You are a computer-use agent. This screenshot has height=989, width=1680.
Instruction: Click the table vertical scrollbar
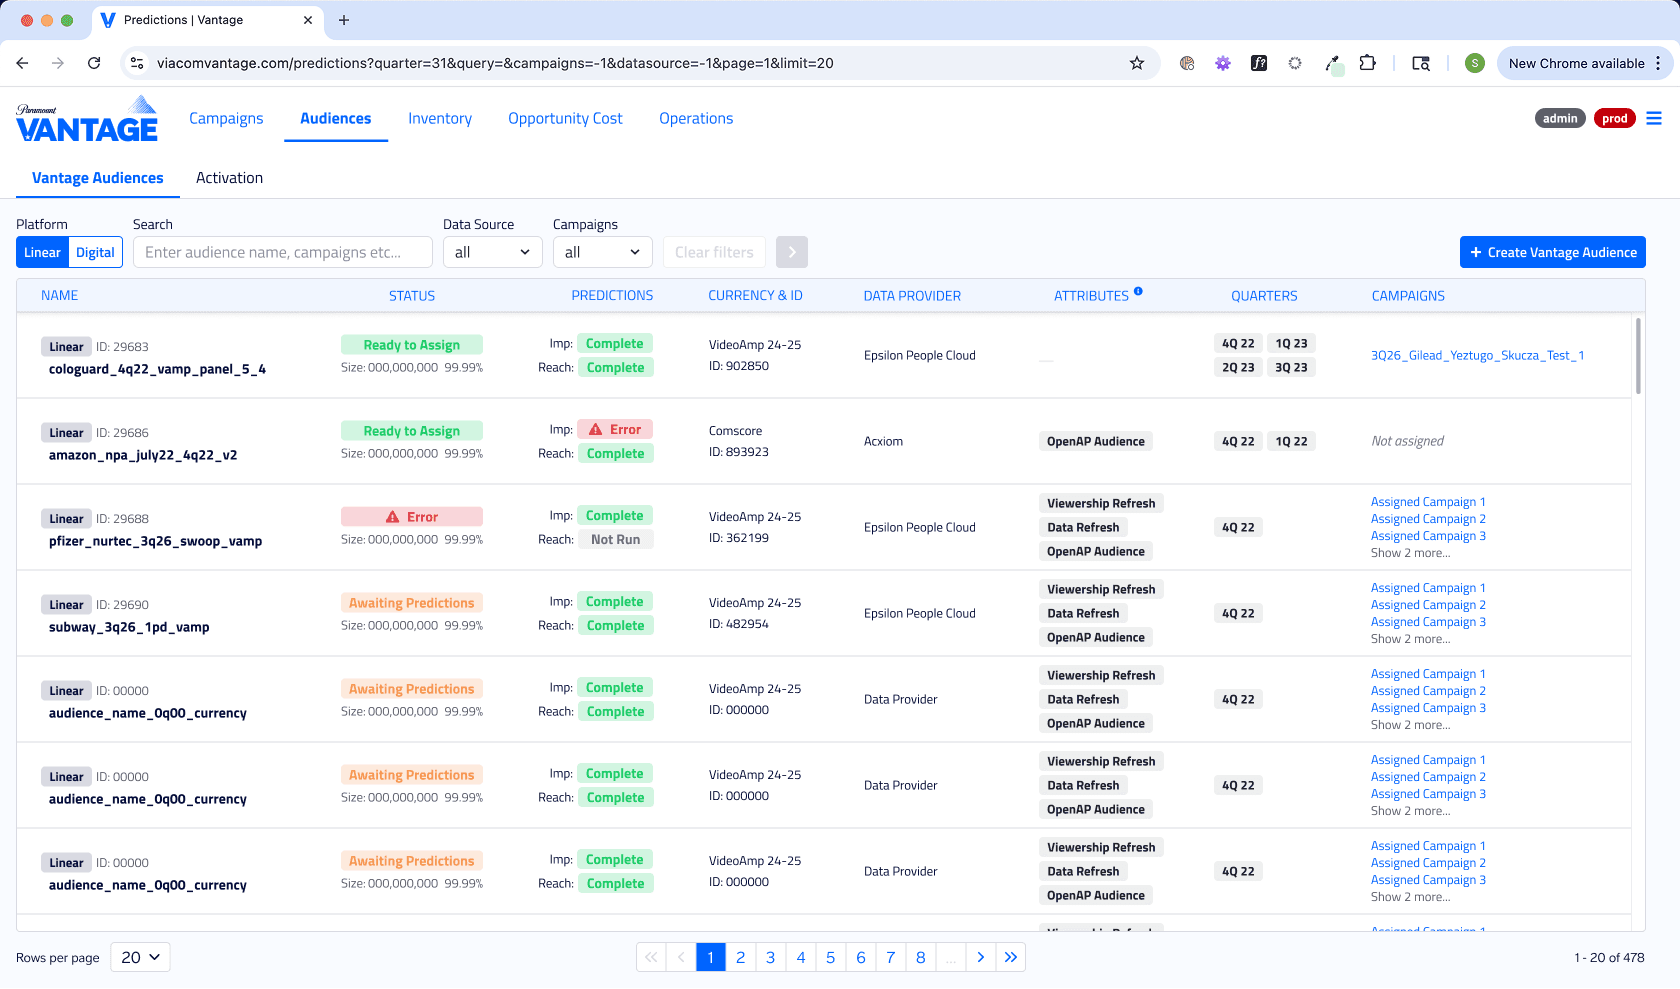tap(1638, 356)
